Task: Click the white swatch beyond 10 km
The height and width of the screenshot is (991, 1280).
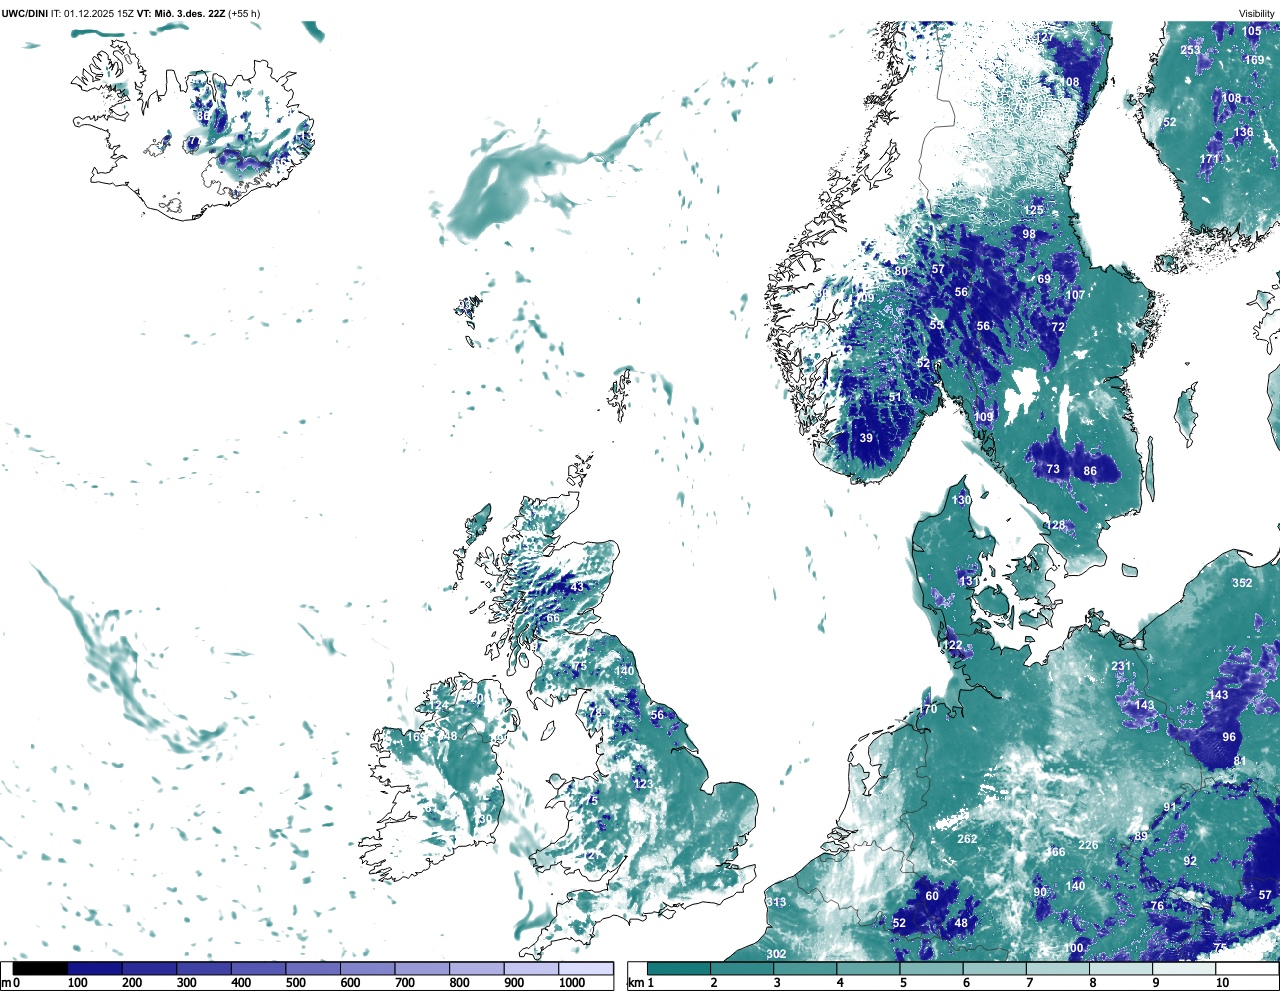Action: pos(1248,968)
